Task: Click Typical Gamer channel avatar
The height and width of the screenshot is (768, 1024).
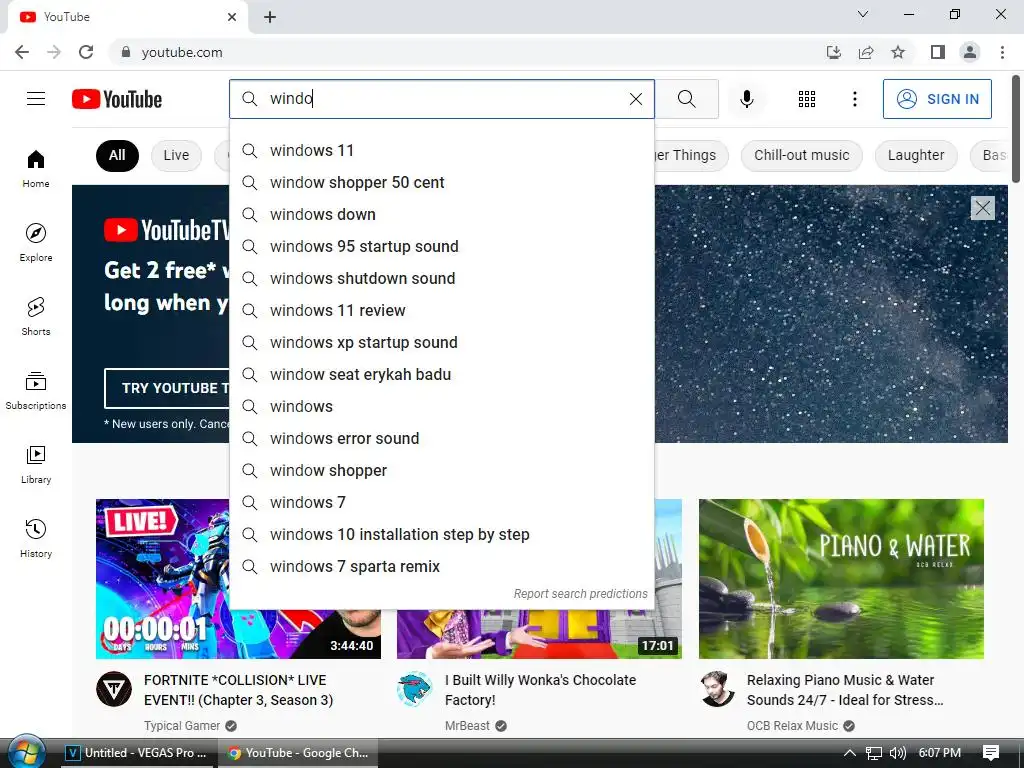Action: click(114, 689)
